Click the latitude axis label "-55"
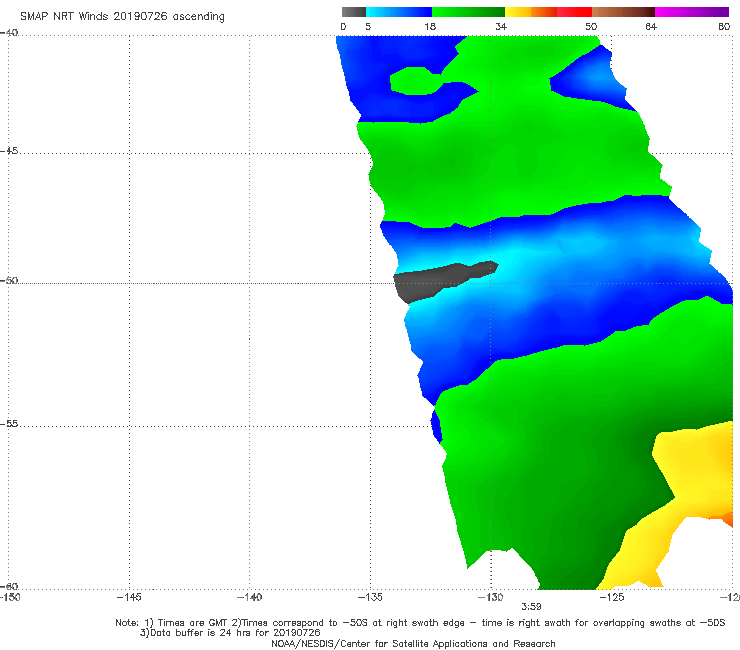740x650 pixels. (9, 423)
